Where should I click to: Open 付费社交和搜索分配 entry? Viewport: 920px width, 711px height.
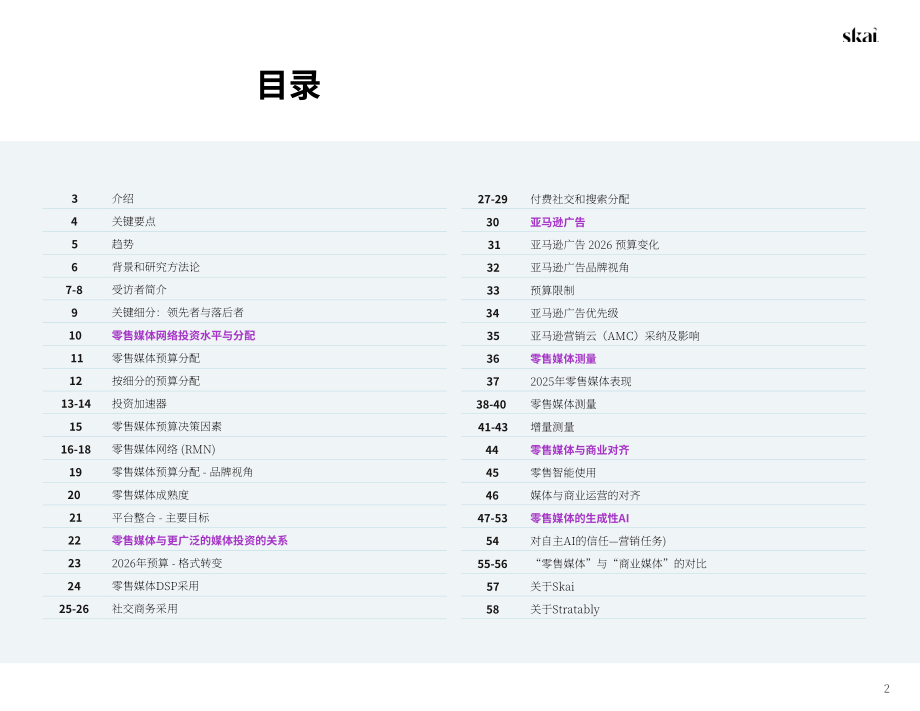tap(580, 199)
